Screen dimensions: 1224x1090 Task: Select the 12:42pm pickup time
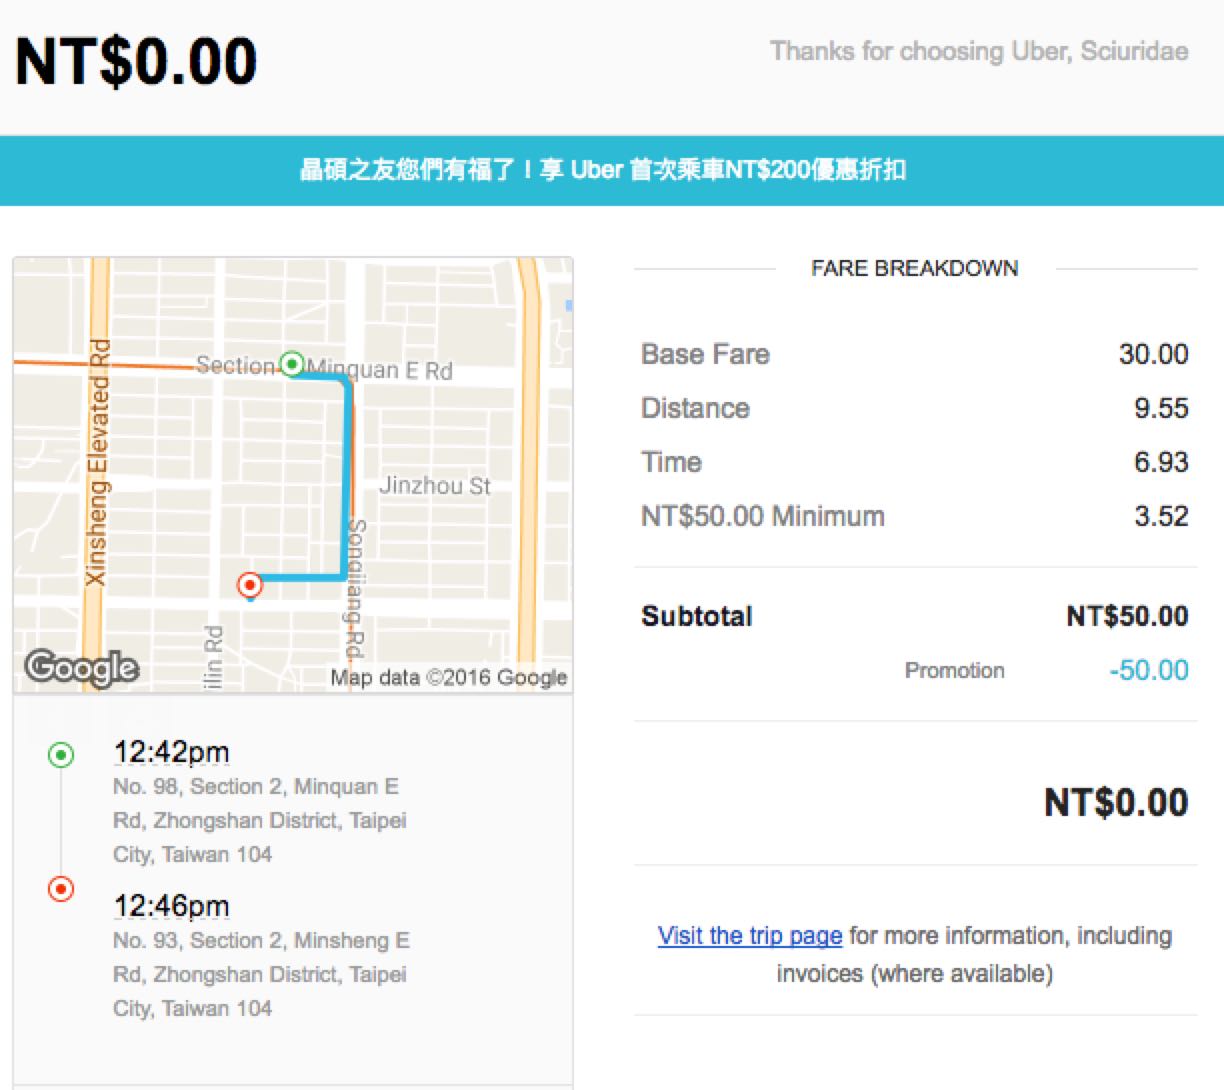click(x=171, y=752)
